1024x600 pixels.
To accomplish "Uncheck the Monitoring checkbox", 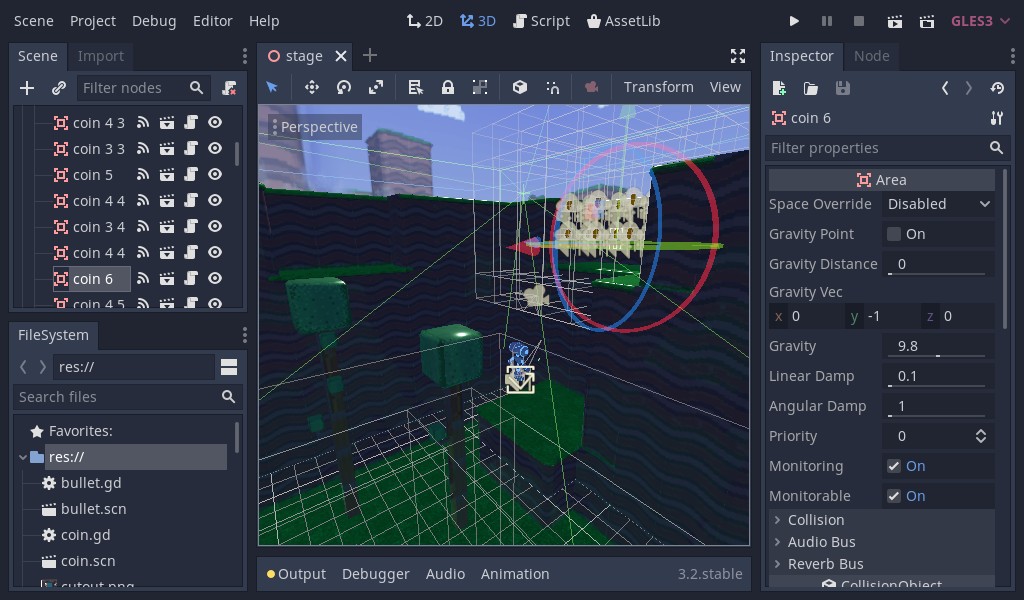I will 894,466.
